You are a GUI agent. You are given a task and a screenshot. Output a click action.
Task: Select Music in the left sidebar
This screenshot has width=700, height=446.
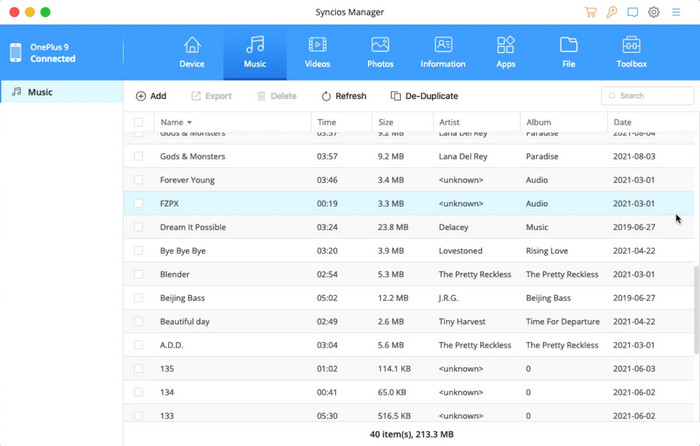pyautogui.click(x=62, y=92)
